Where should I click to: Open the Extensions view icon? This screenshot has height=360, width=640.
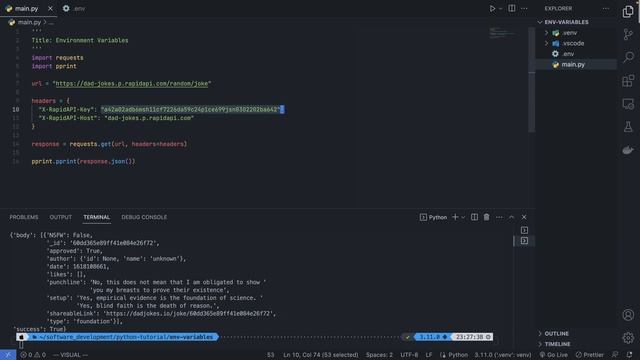(628, 80)
